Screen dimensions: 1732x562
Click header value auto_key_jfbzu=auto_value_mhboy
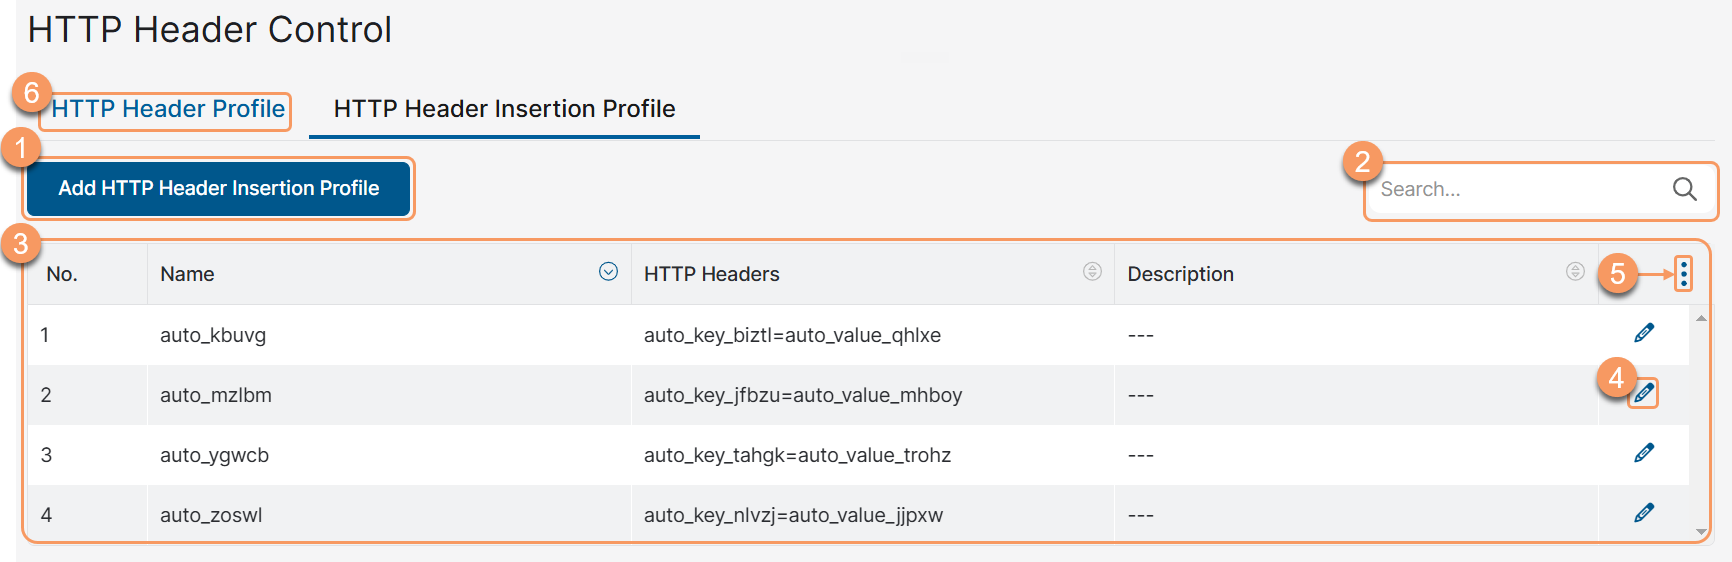pos(803,395)
